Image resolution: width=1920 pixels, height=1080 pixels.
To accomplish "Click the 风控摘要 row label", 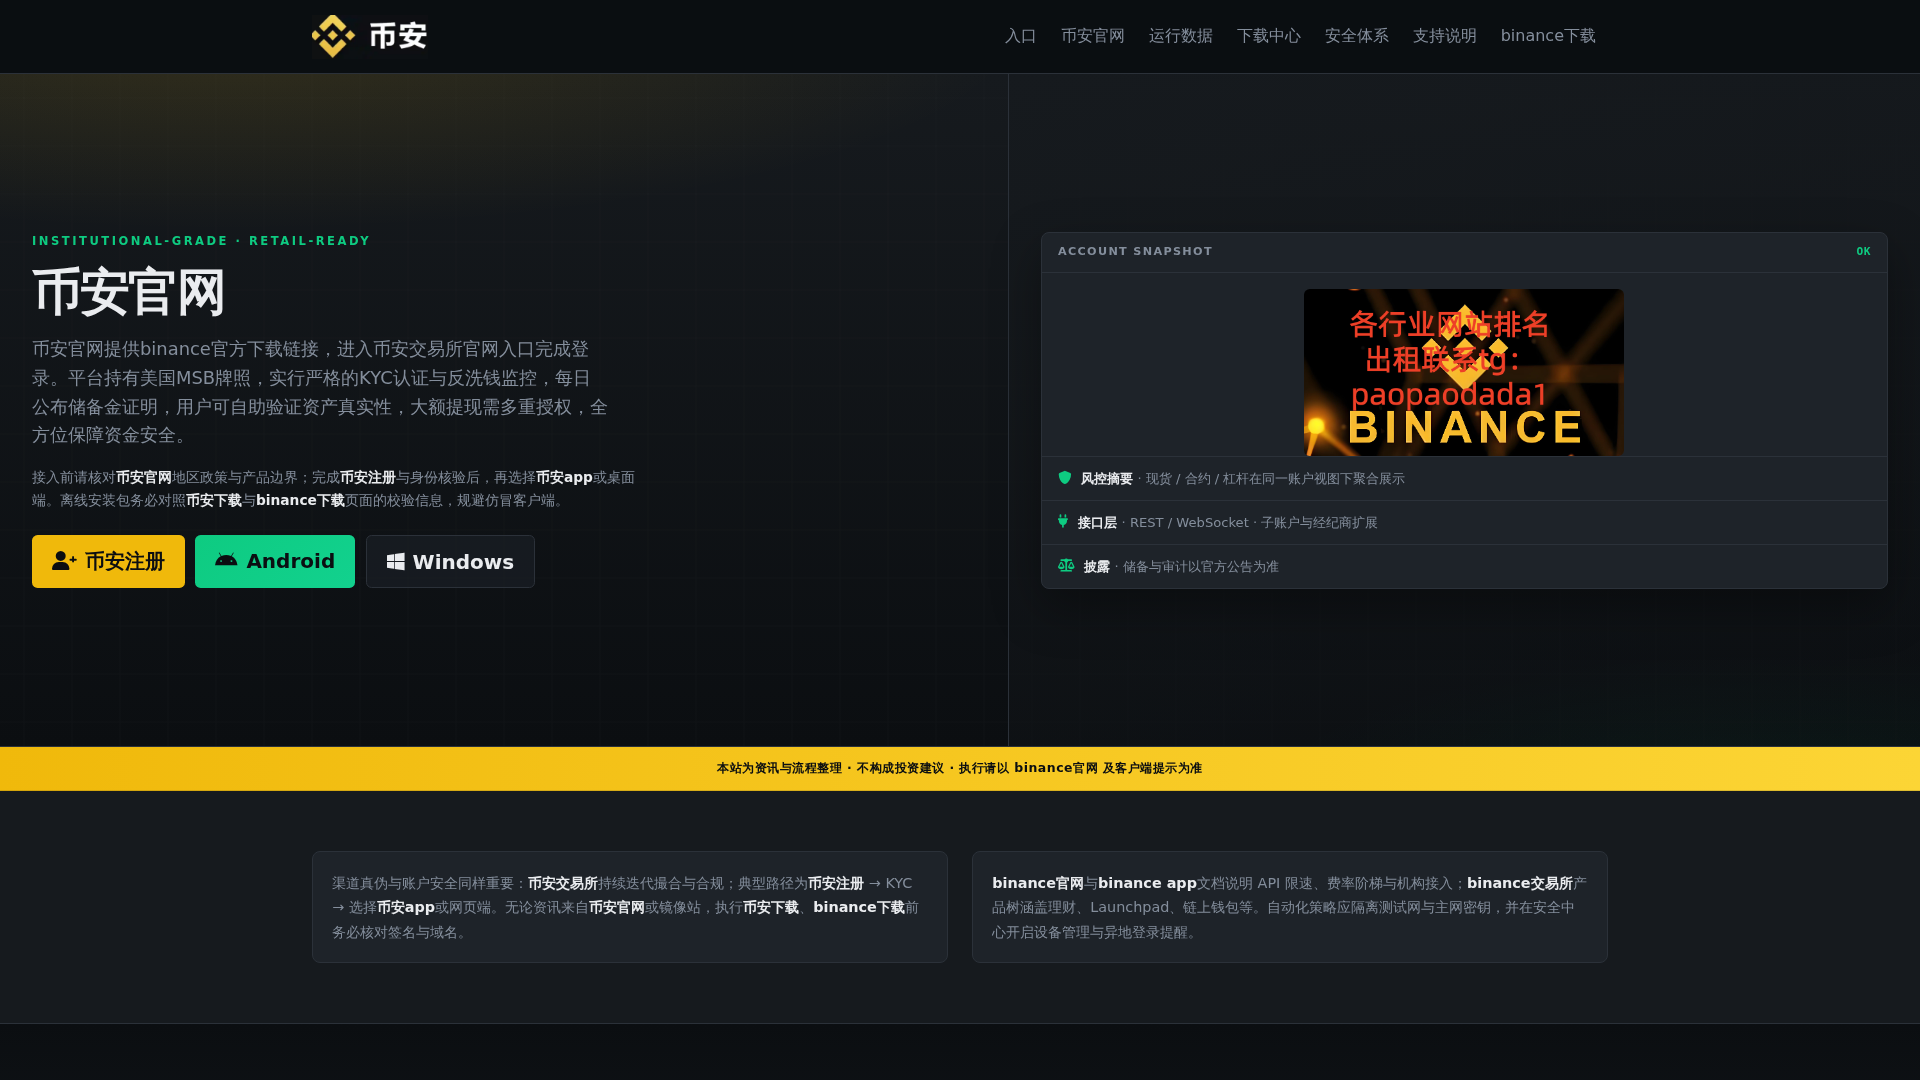I will (1106, 479).
